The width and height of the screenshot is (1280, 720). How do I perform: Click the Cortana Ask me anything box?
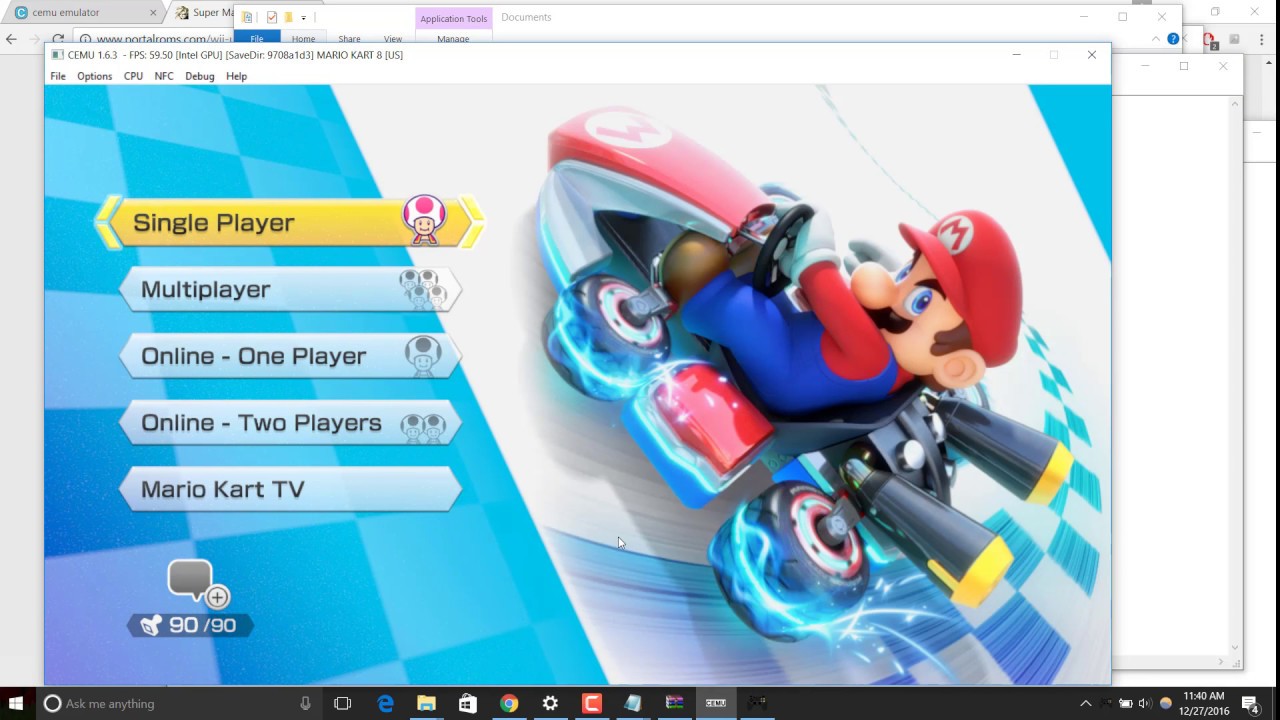tap(178, 703)
